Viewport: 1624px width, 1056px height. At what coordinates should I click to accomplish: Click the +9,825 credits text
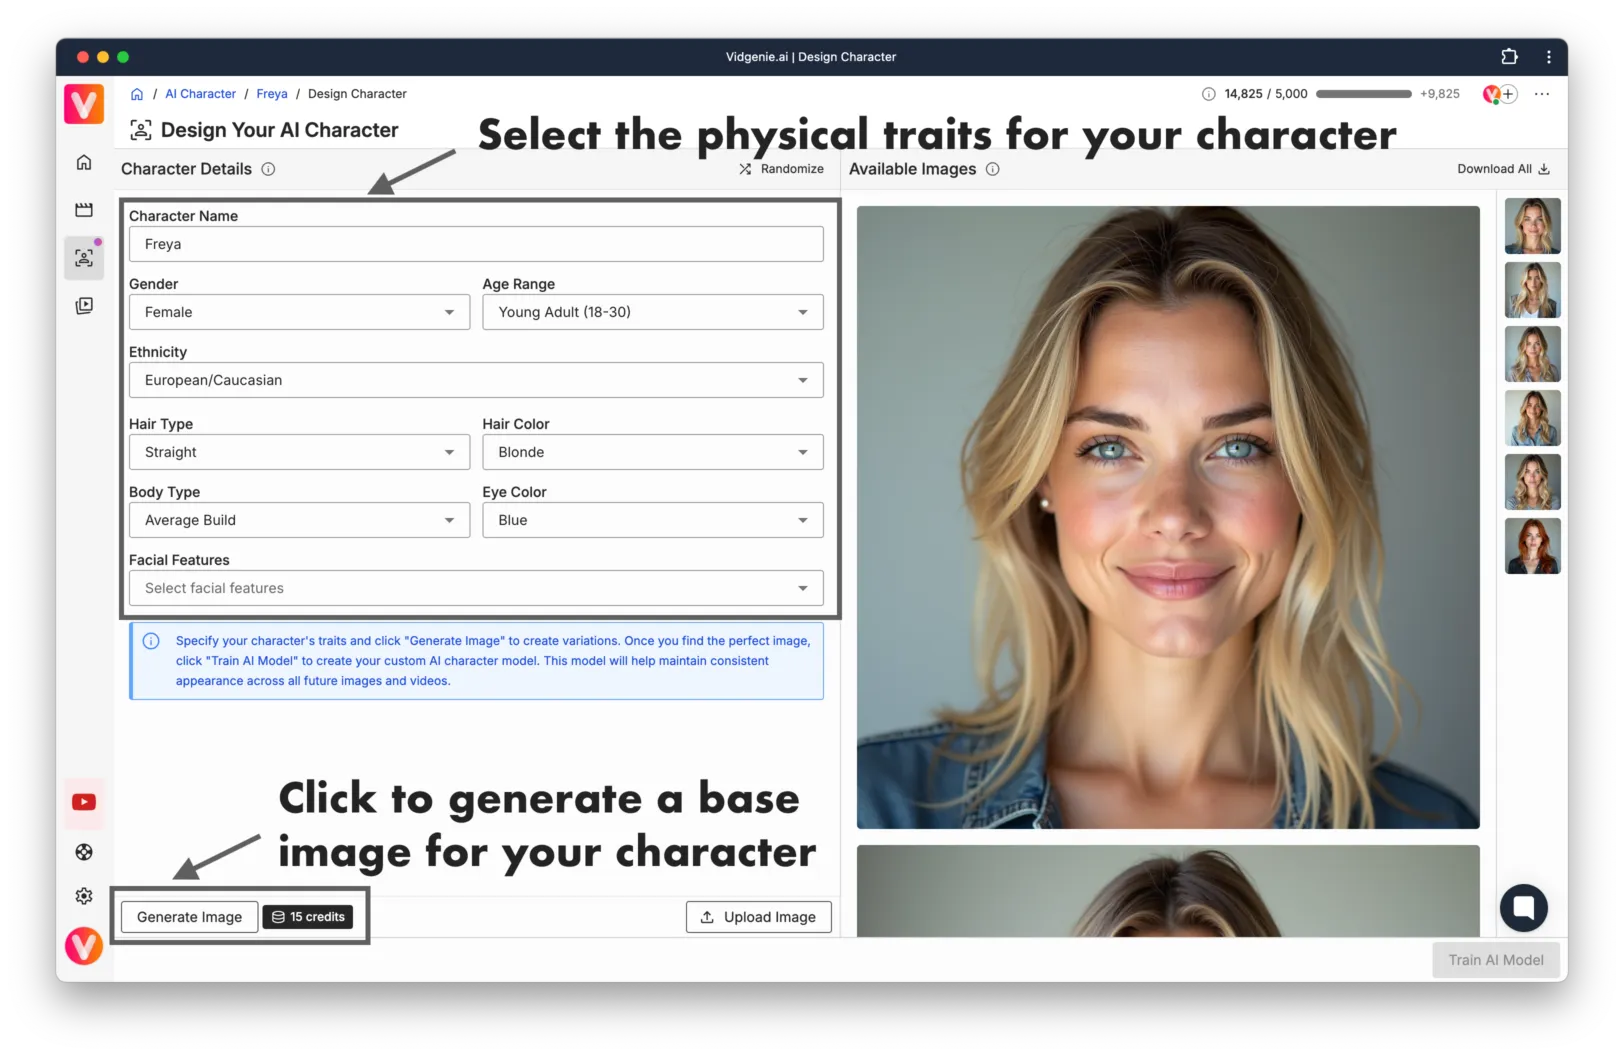[1439, 94]
